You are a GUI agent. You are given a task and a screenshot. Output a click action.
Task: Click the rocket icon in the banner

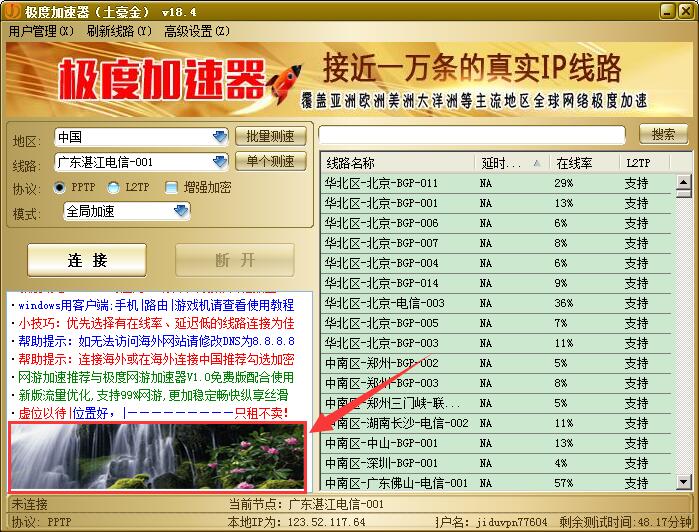[x=284, y=83]
